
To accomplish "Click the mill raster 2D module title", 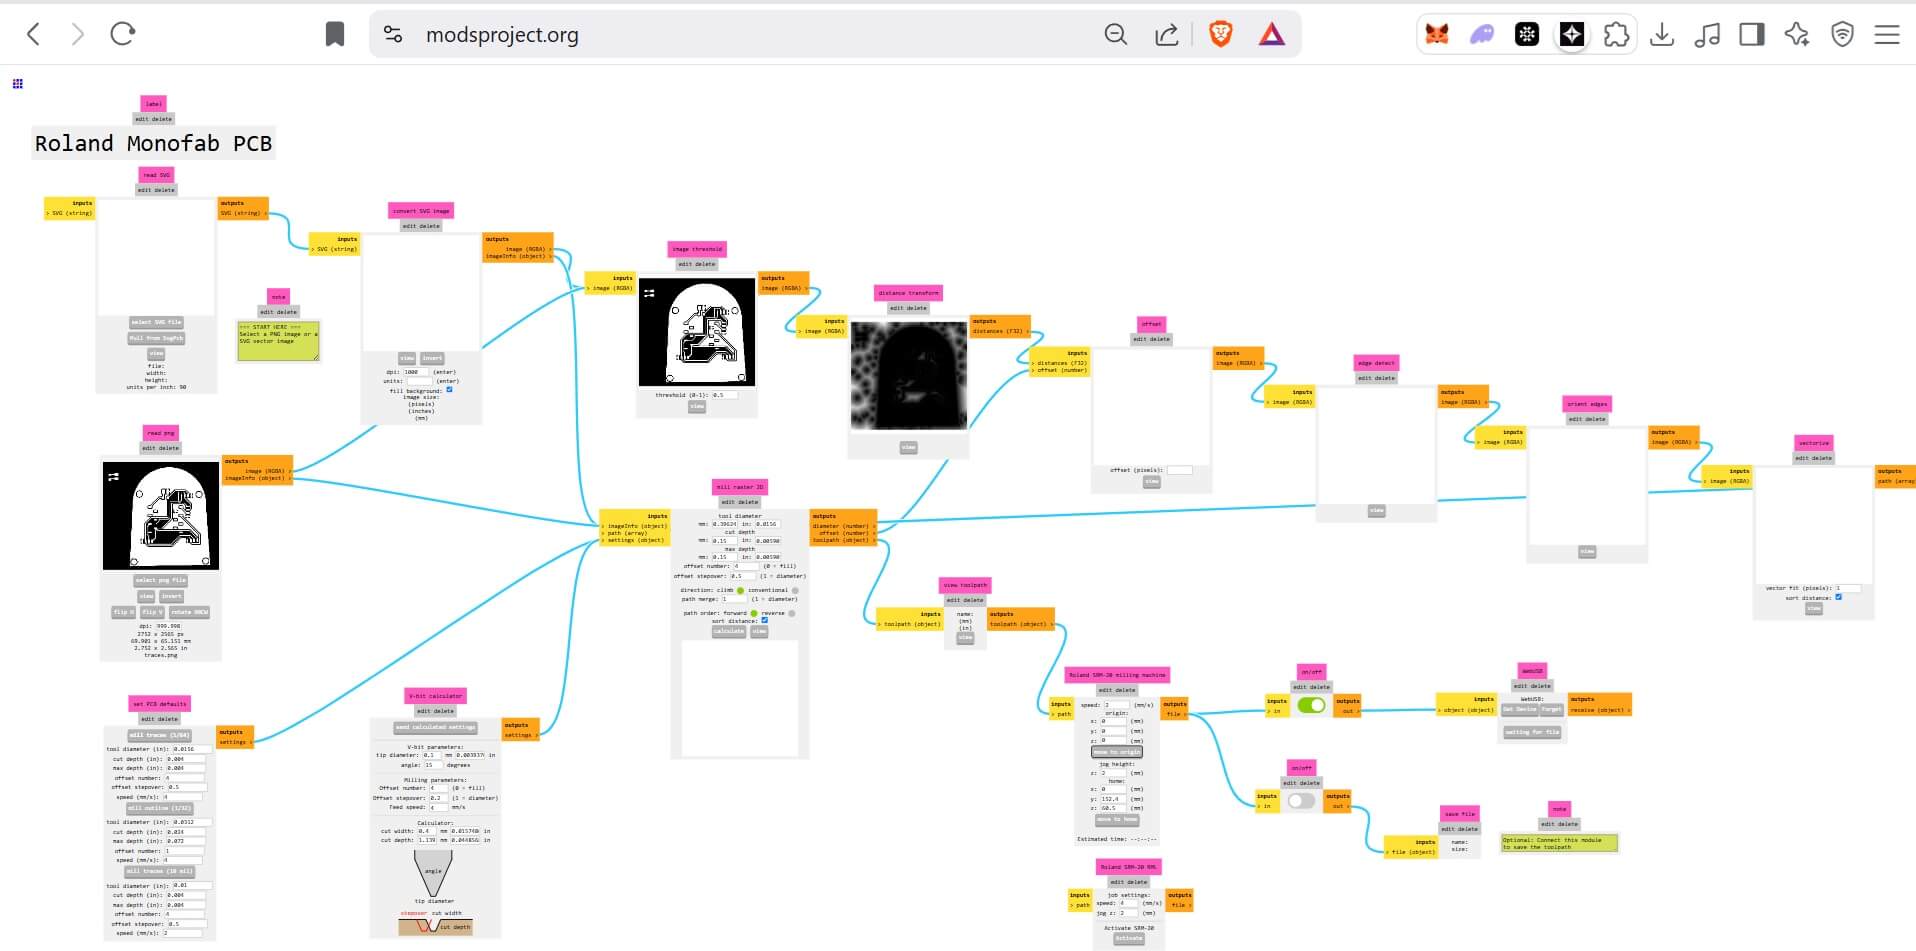I will click(740, 487).
